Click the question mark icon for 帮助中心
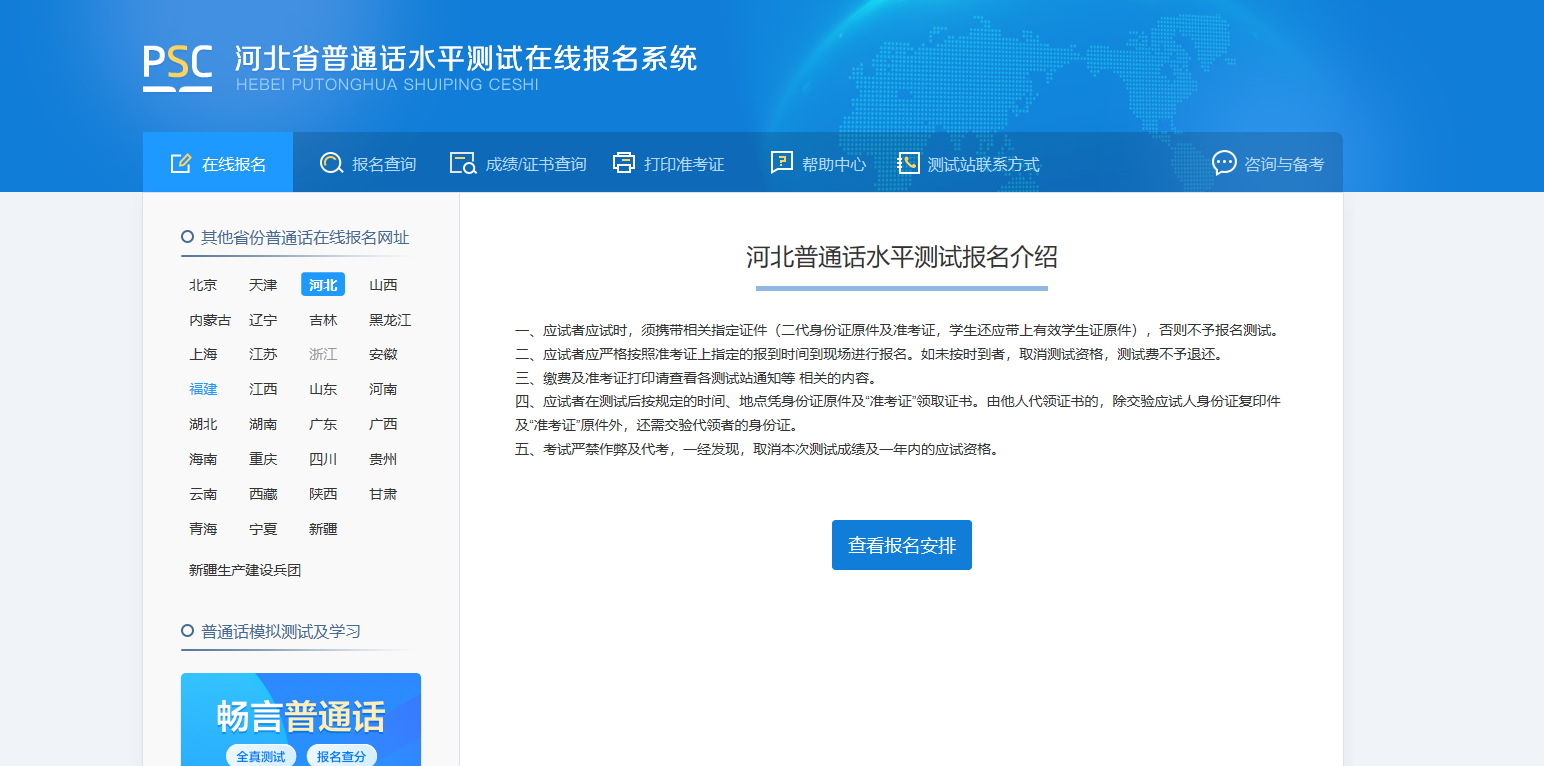This screenshot has height=766, width=1544. click(782, 163)
